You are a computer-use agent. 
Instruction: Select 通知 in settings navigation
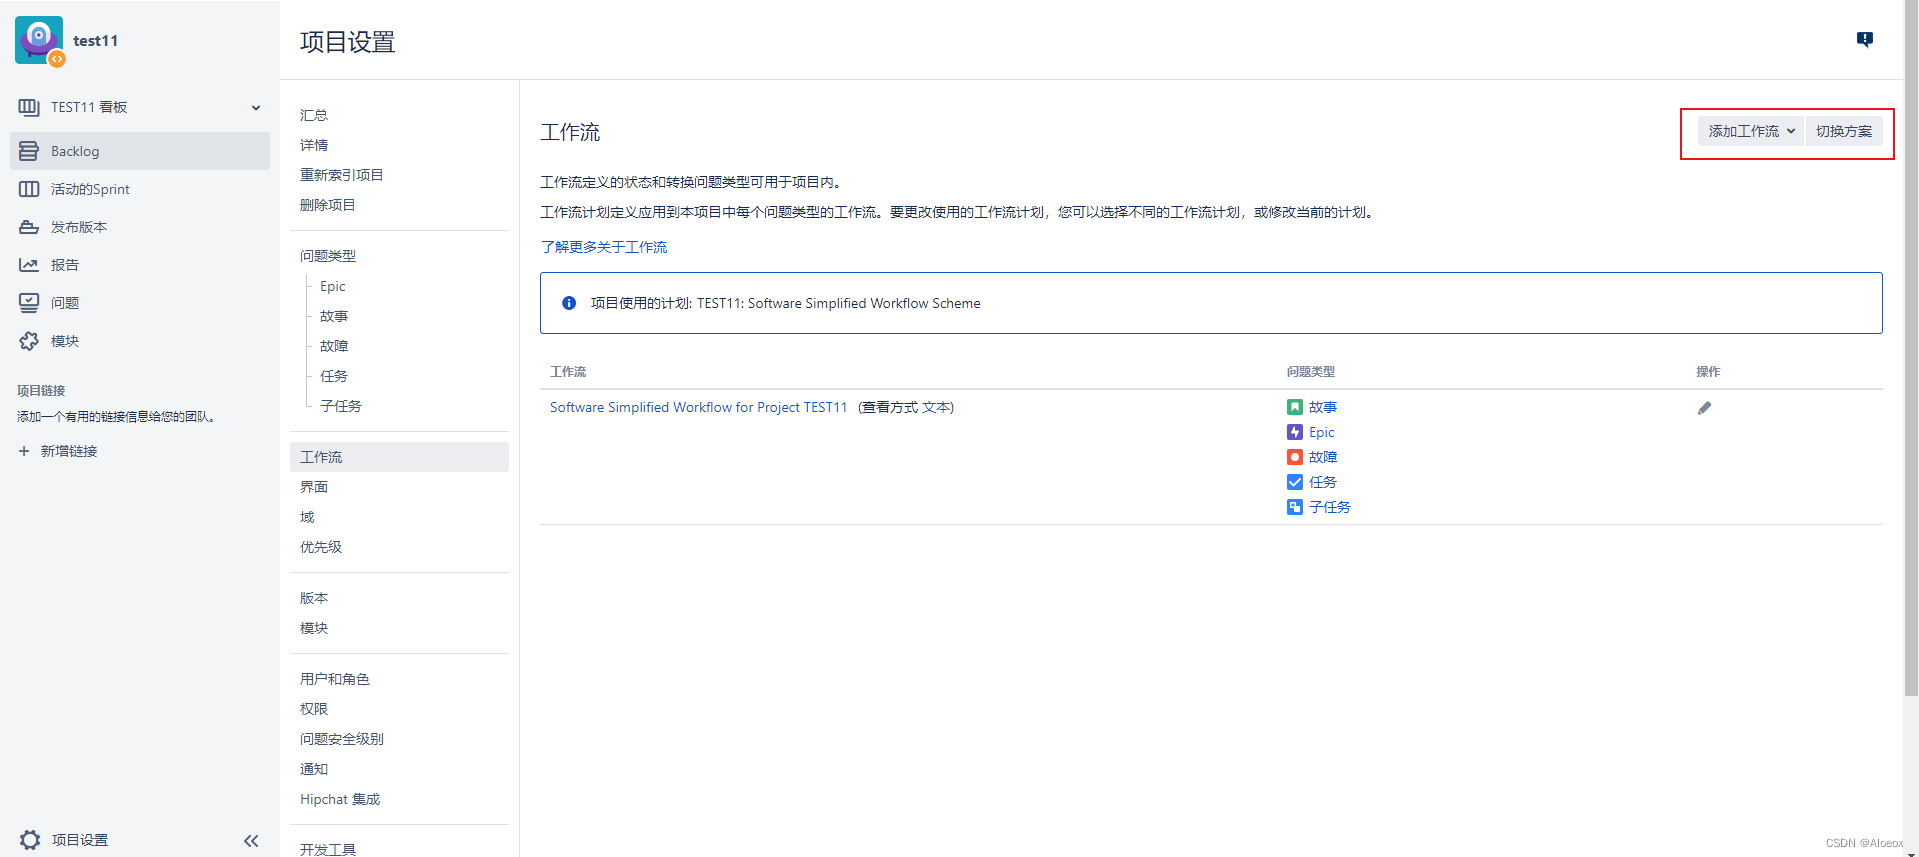click(314, 769)
